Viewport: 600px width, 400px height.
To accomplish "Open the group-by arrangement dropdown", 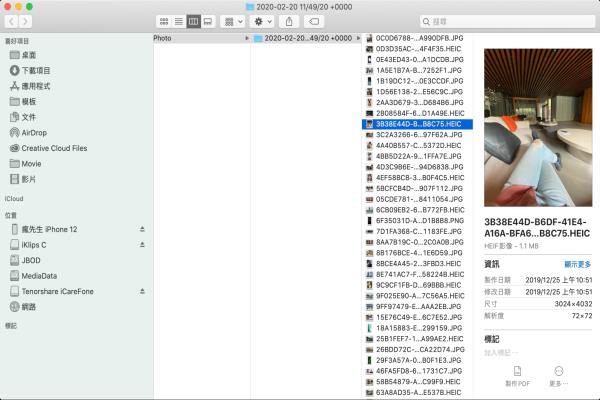I will [x=233, y=21].
